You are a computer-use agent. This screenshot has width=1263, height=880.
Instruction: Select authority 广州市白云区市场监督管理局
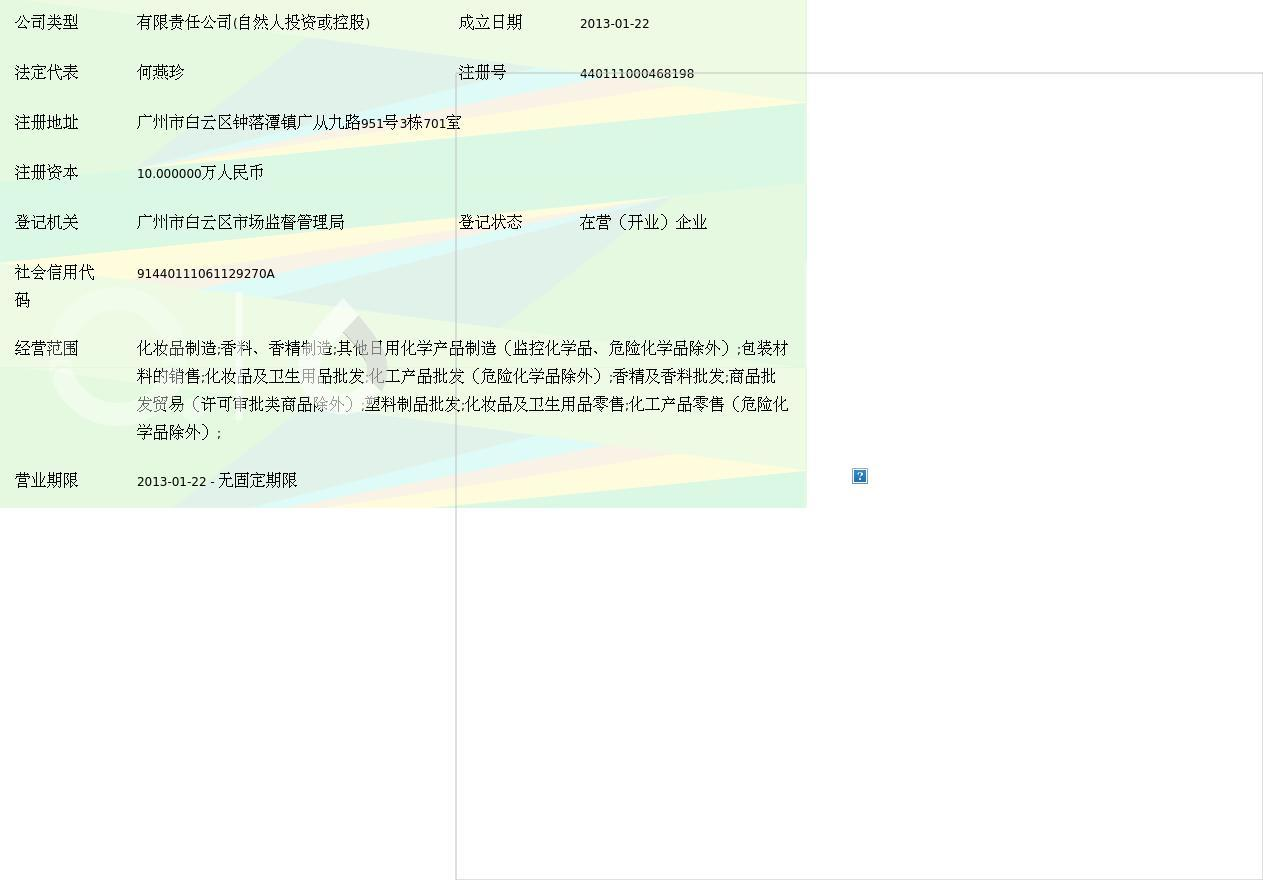tap(240, 222)
